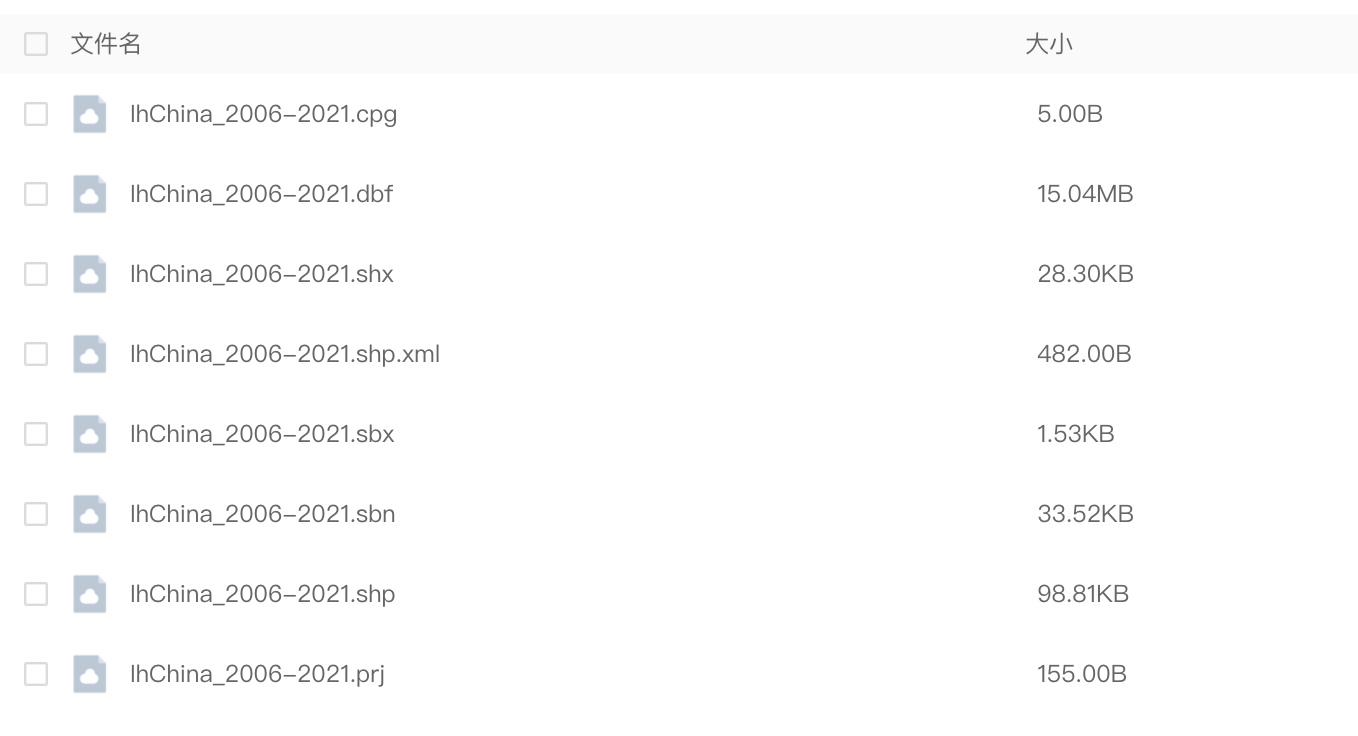Screen dimensions: 1358x736
Task: Open the file name lhChina_2006-2021.shp.xml
Action: coord(285,354)
